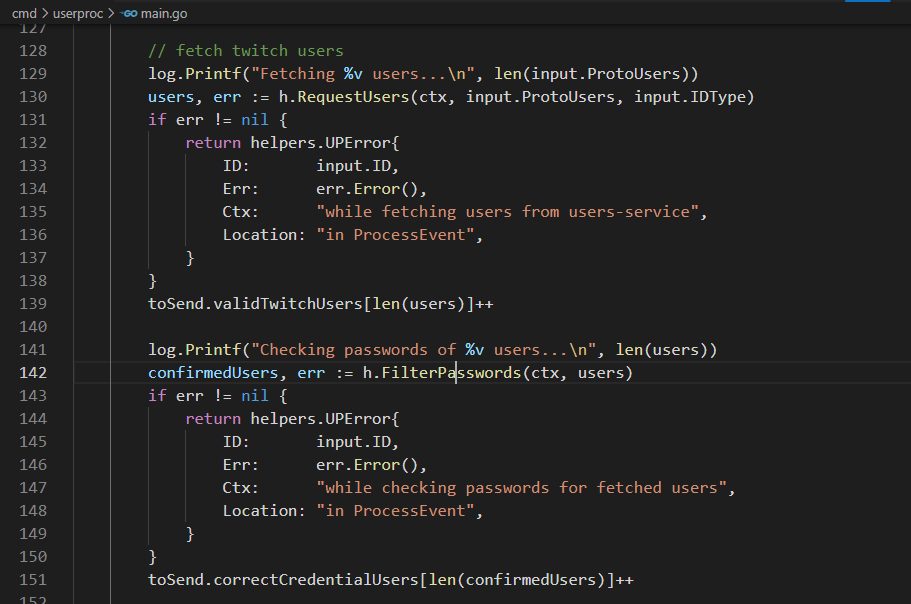Click 'helpers.UPError' on line 132
Image resolution: width=911 pixels, height=604 pixels.
pyautogui.click(x=320, y=143)
